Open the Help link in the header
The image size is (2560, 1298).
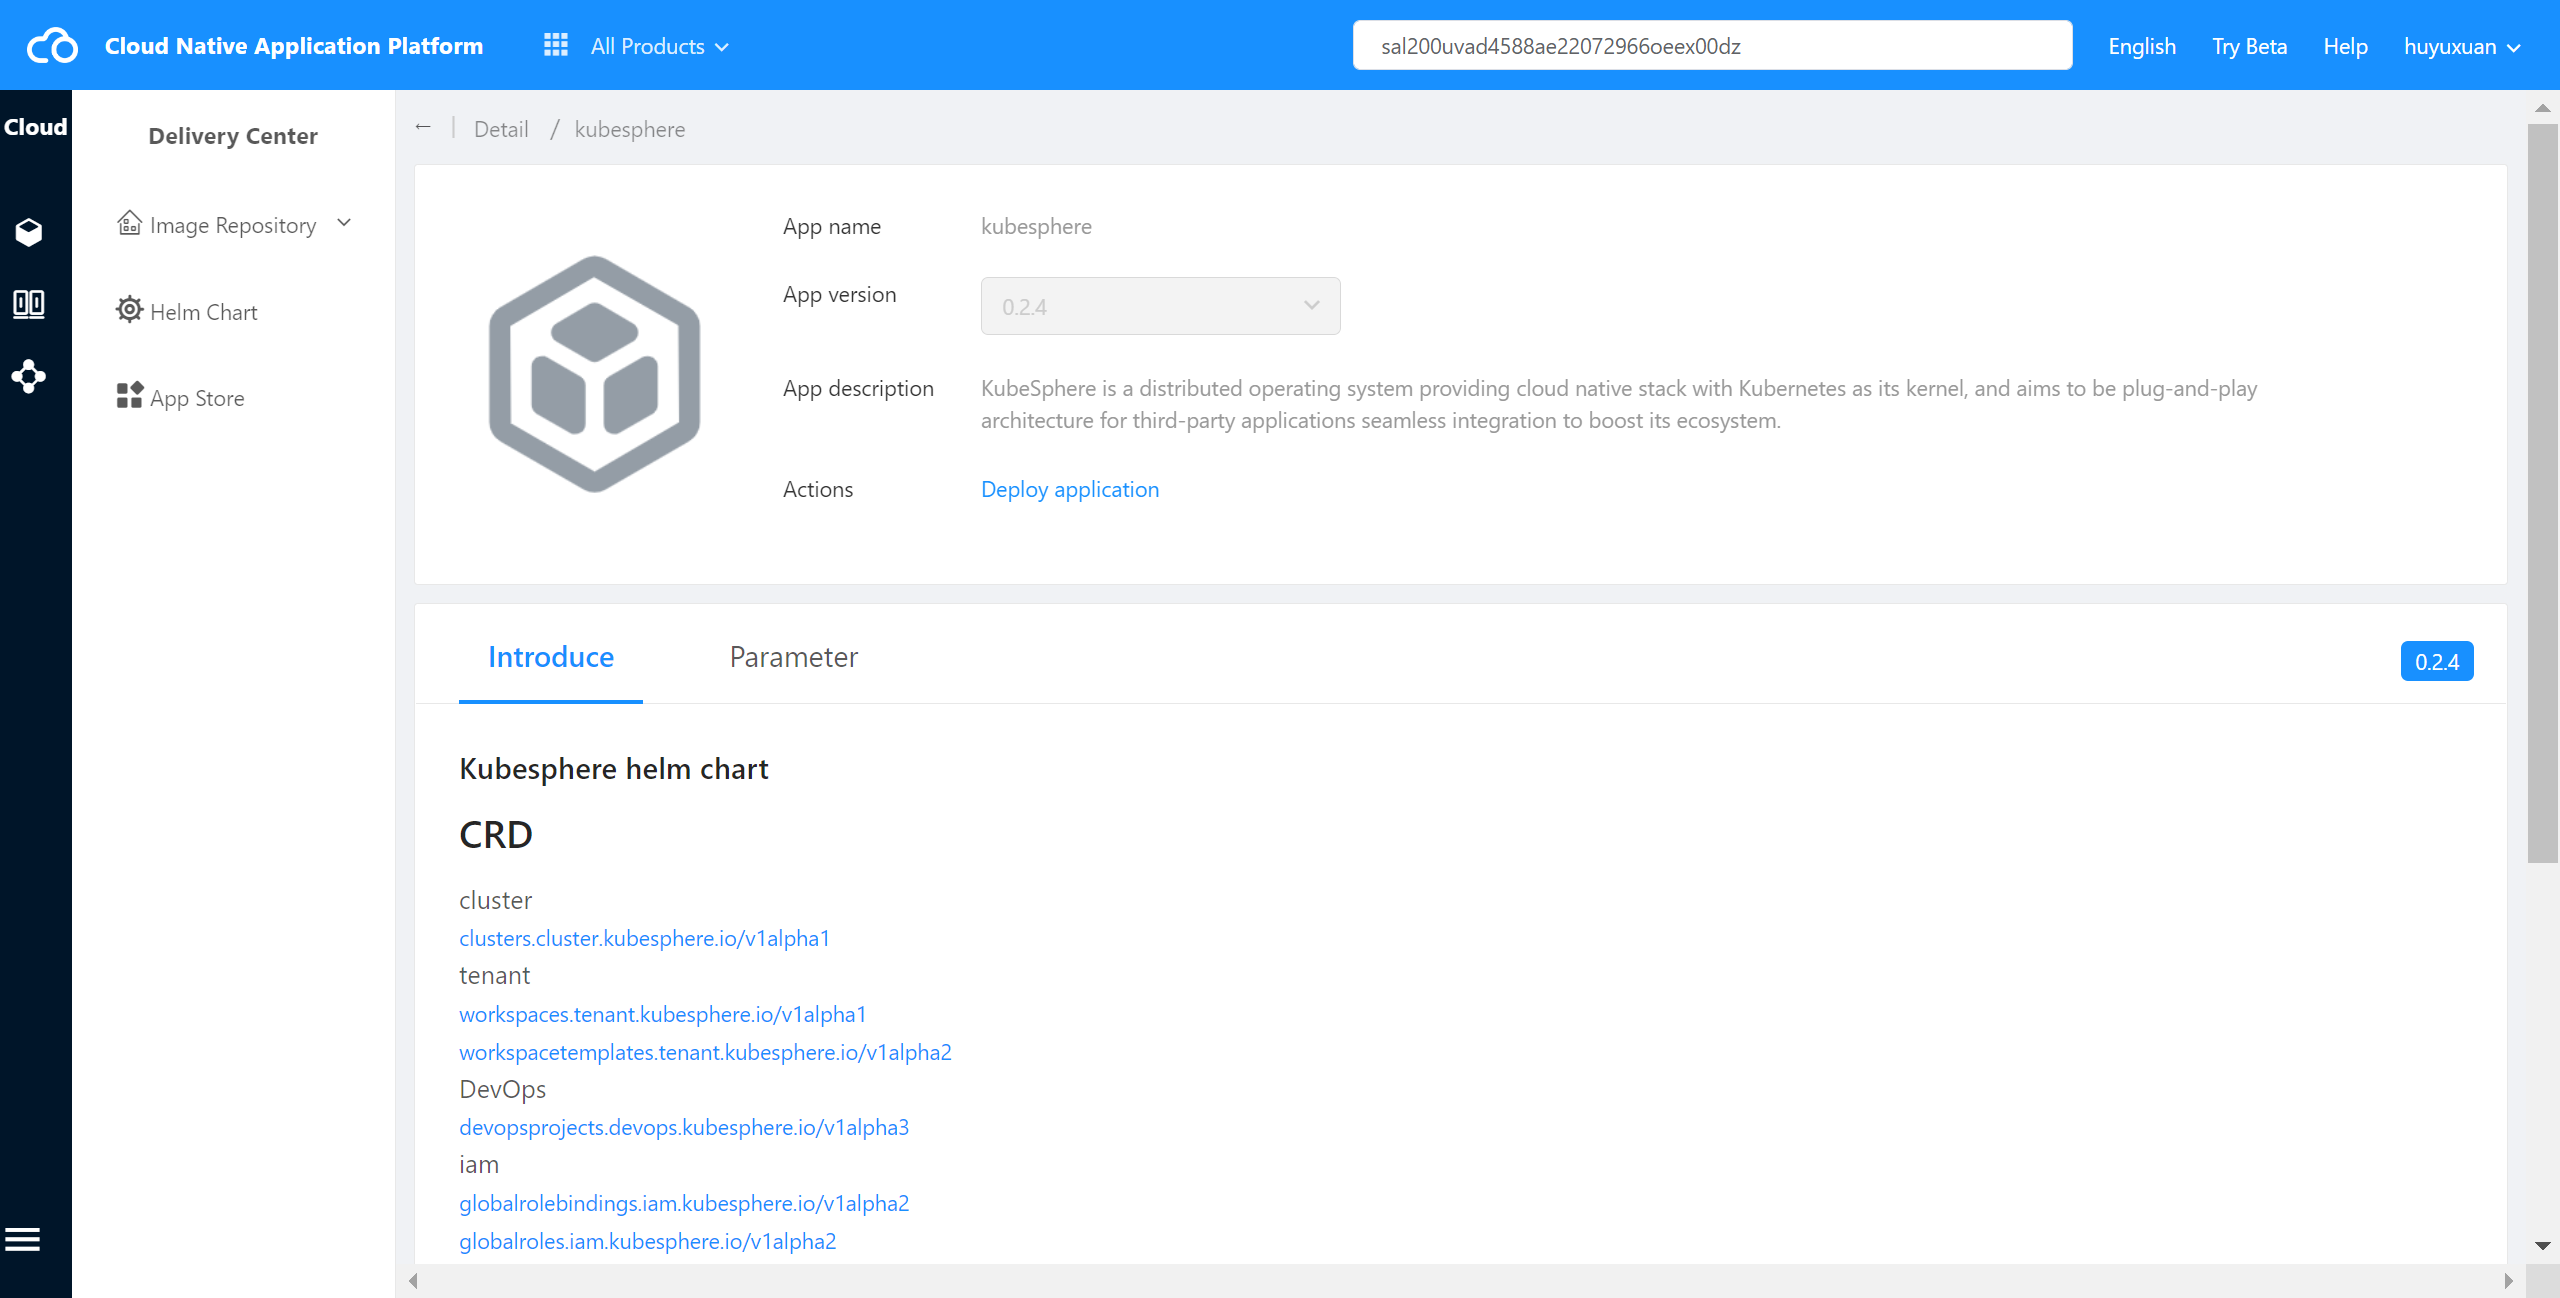click(2346, 46)
